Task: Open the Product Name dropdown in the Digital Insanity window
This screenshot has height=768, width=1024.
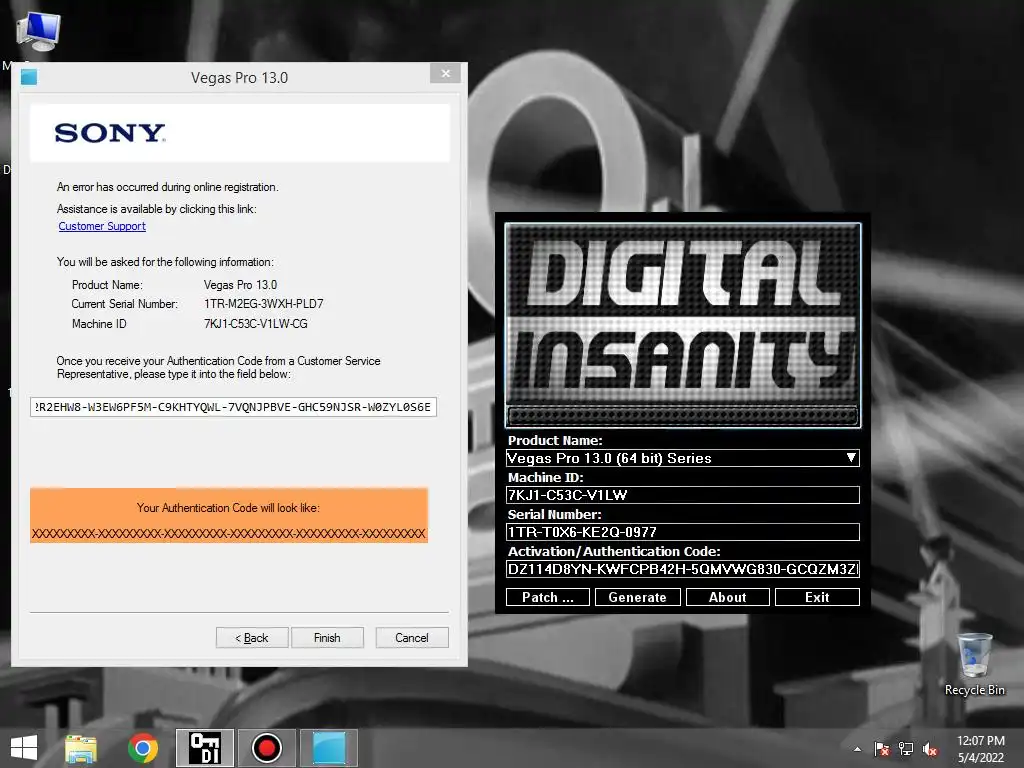Action: click(682, 458)
